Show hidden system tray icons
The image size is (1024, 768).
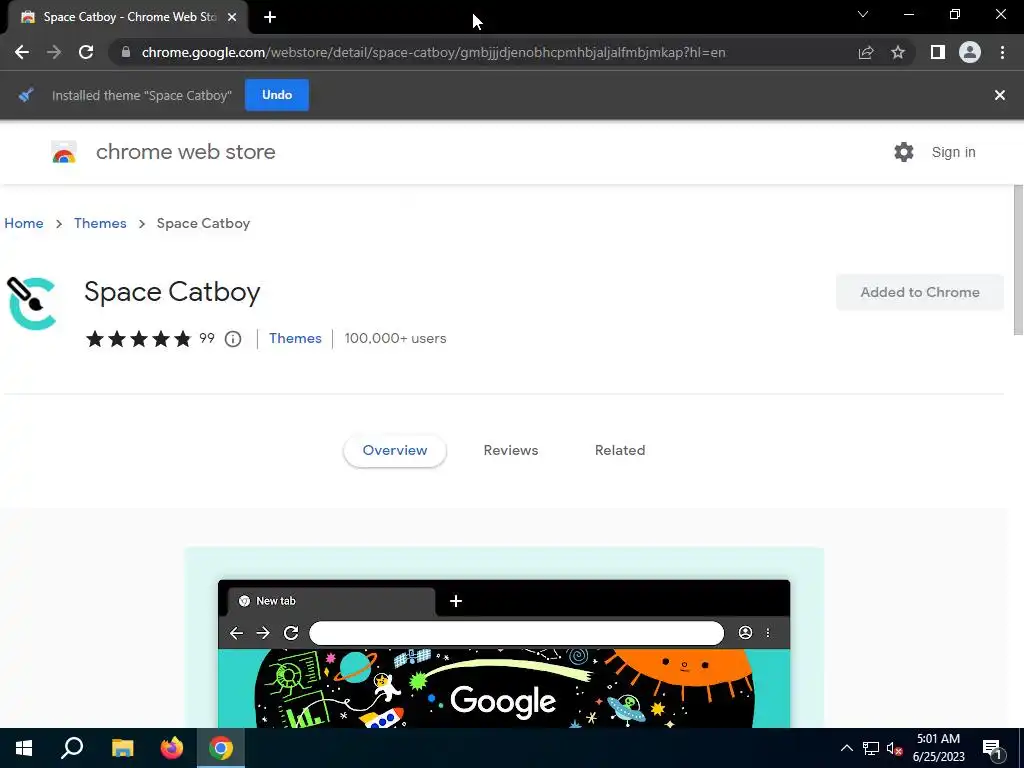point(846,748)
